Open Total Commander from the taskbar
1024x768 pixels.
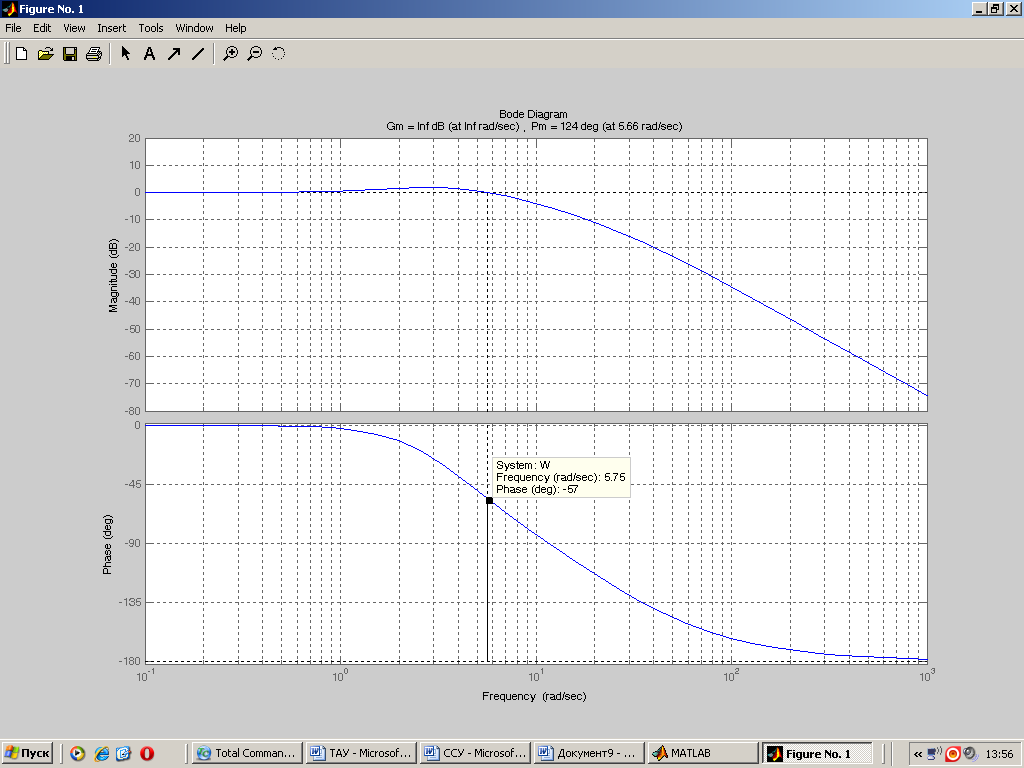click(246, 753)
